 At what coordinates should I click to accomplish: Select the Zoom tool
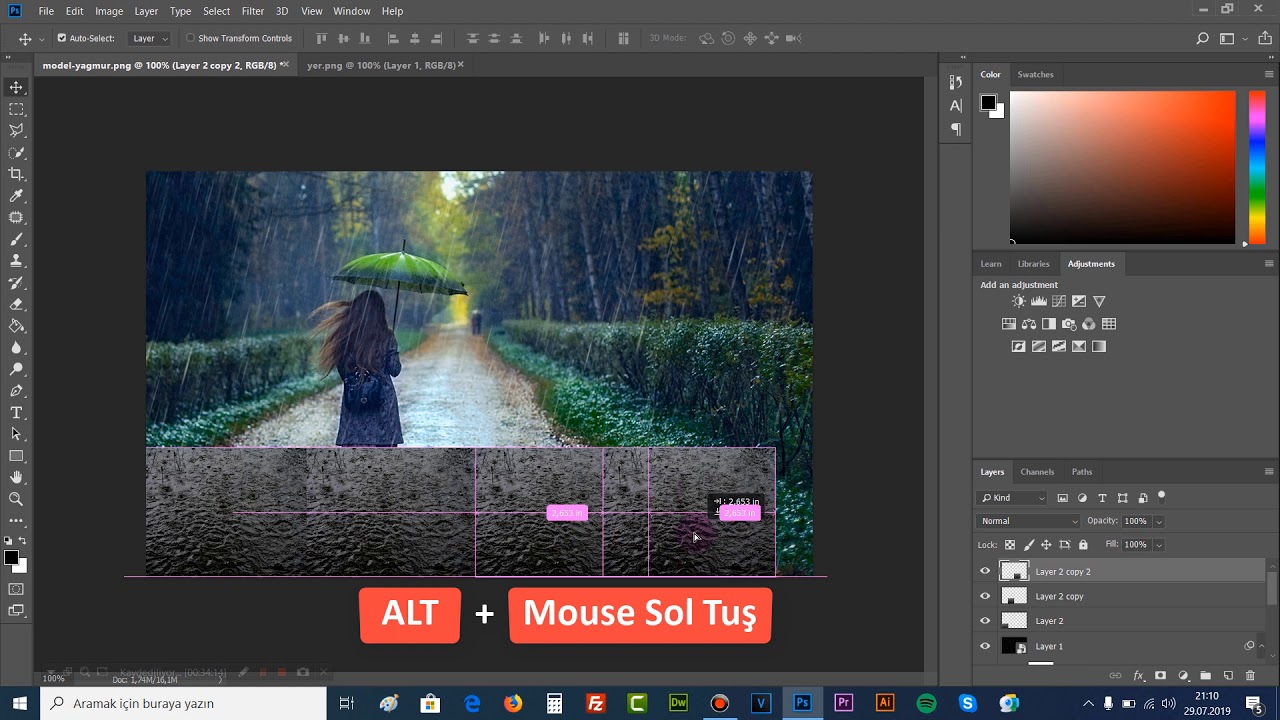tap(16, 499)
